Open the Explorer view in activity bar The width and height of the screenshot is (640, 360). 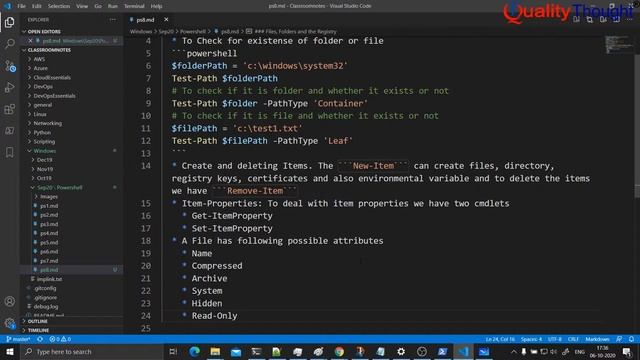click(x=9, y=22)
